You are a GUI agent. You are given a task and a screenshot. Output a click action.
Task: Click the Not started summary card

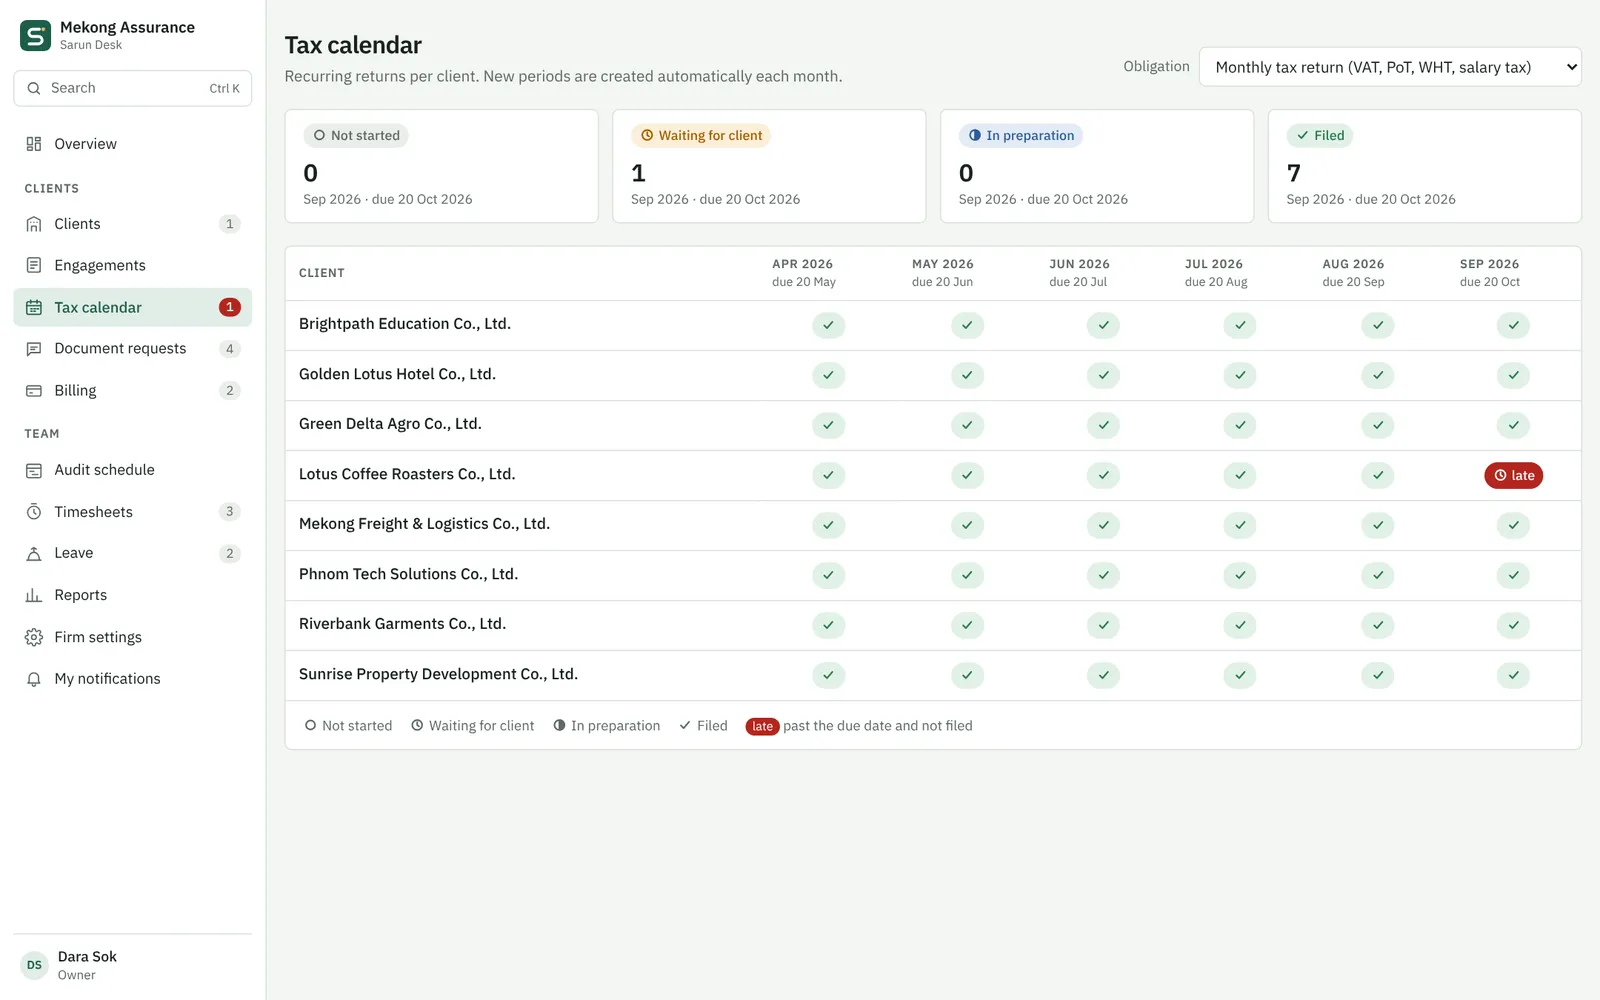[441, 166]
